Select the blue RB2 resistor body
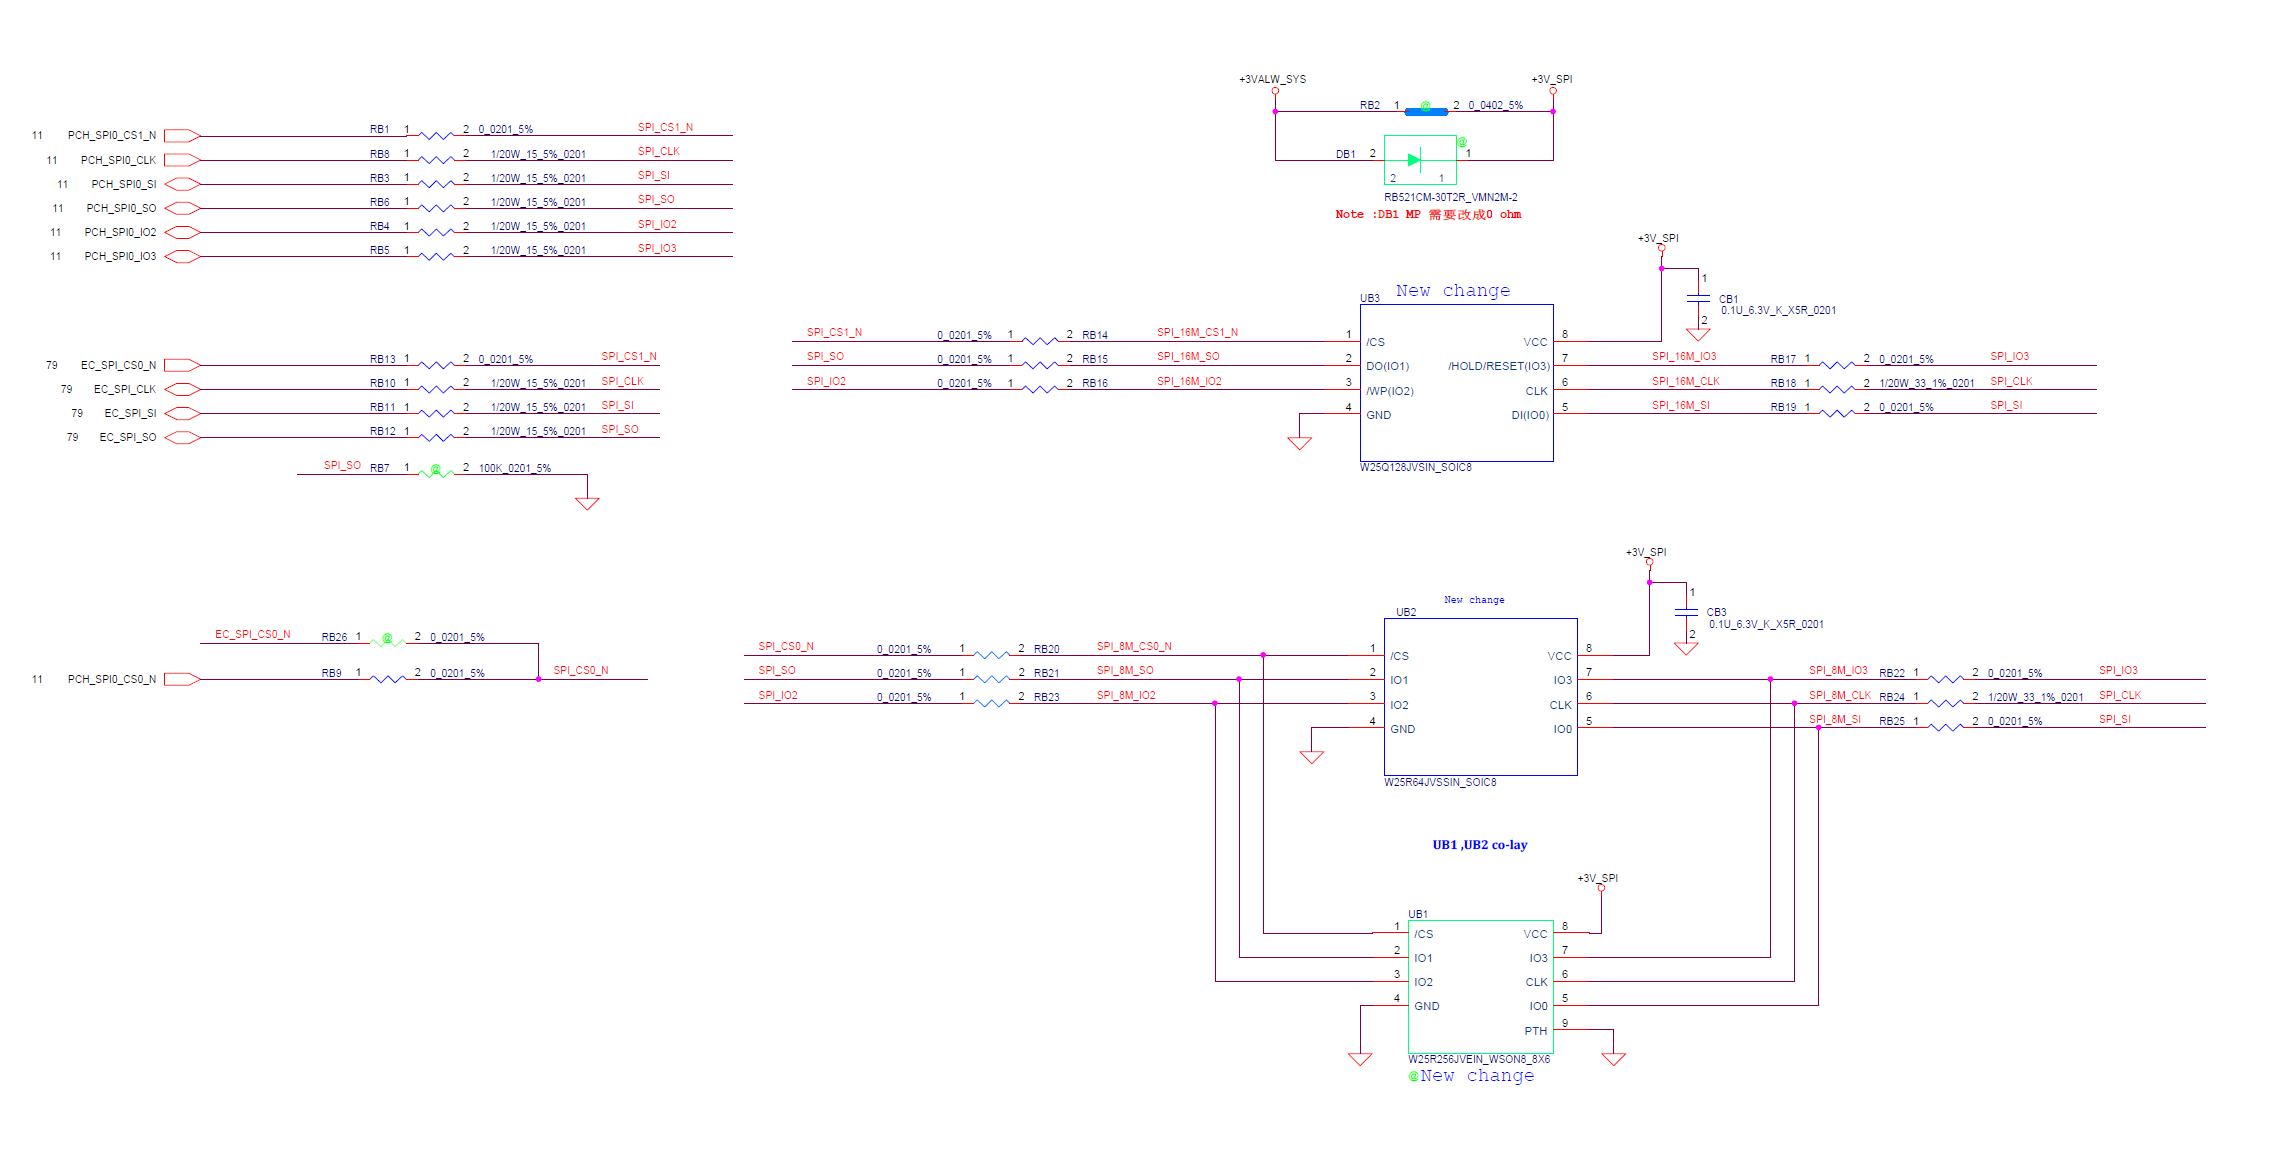The image size is (2293, 1160). click(x=1426, y=111)
